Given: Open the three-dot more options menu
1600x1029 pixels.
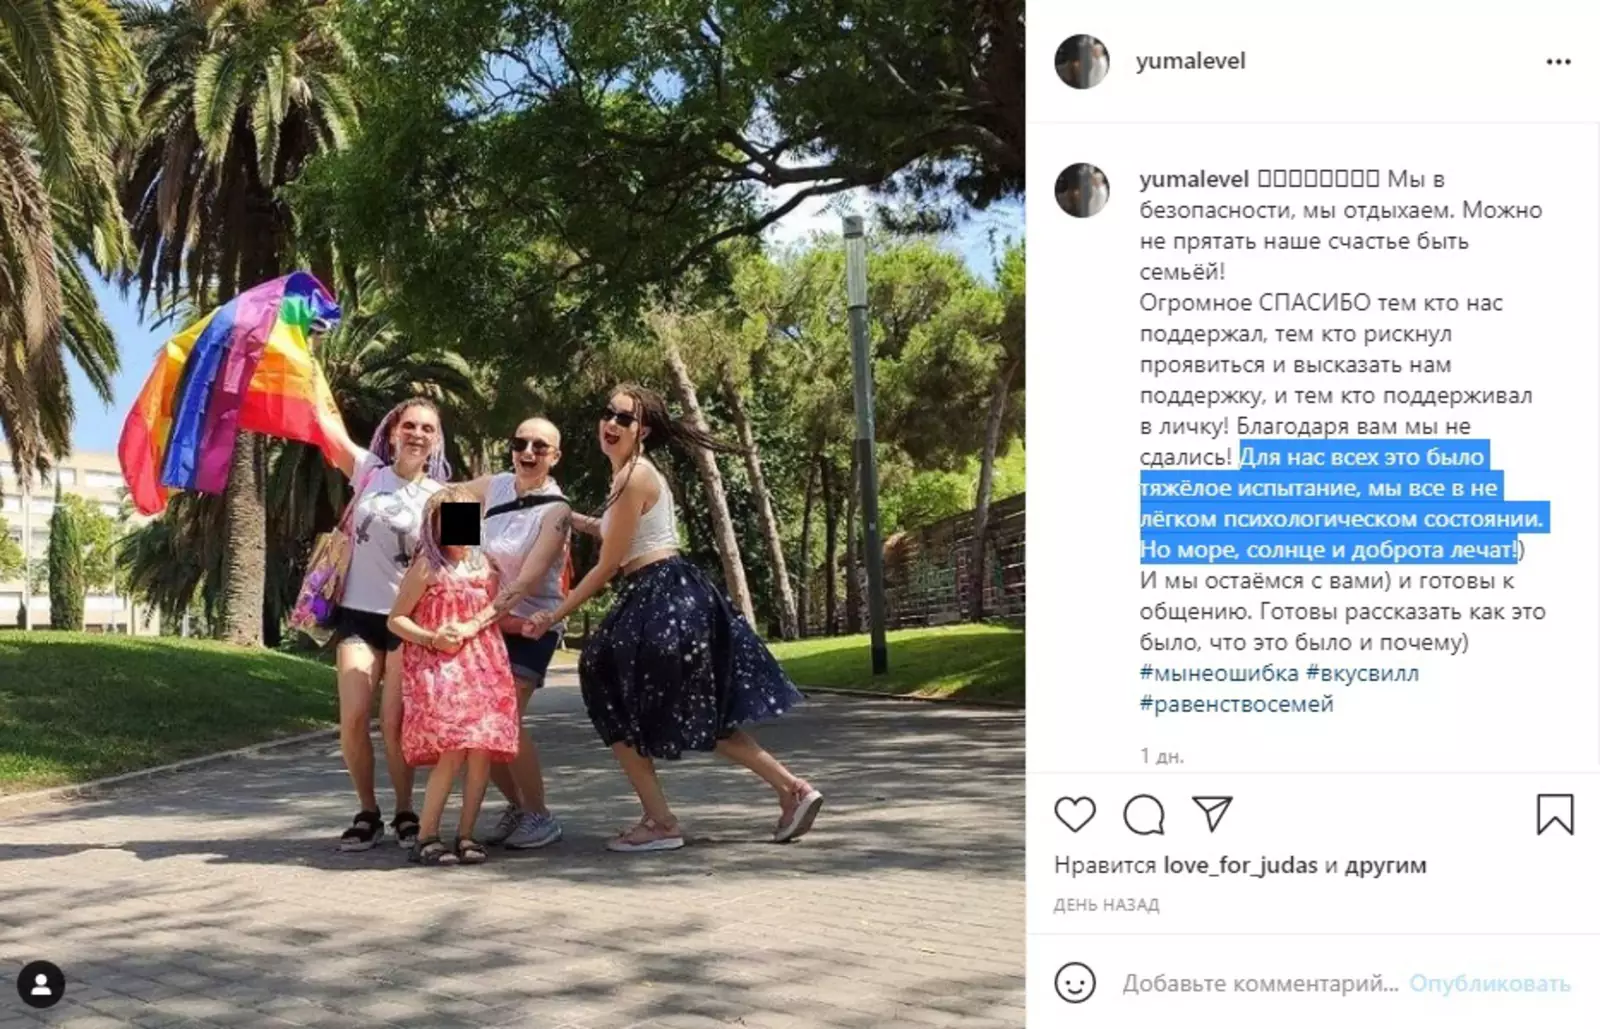Looking at the screenshot, I should tap(1558, 62).
